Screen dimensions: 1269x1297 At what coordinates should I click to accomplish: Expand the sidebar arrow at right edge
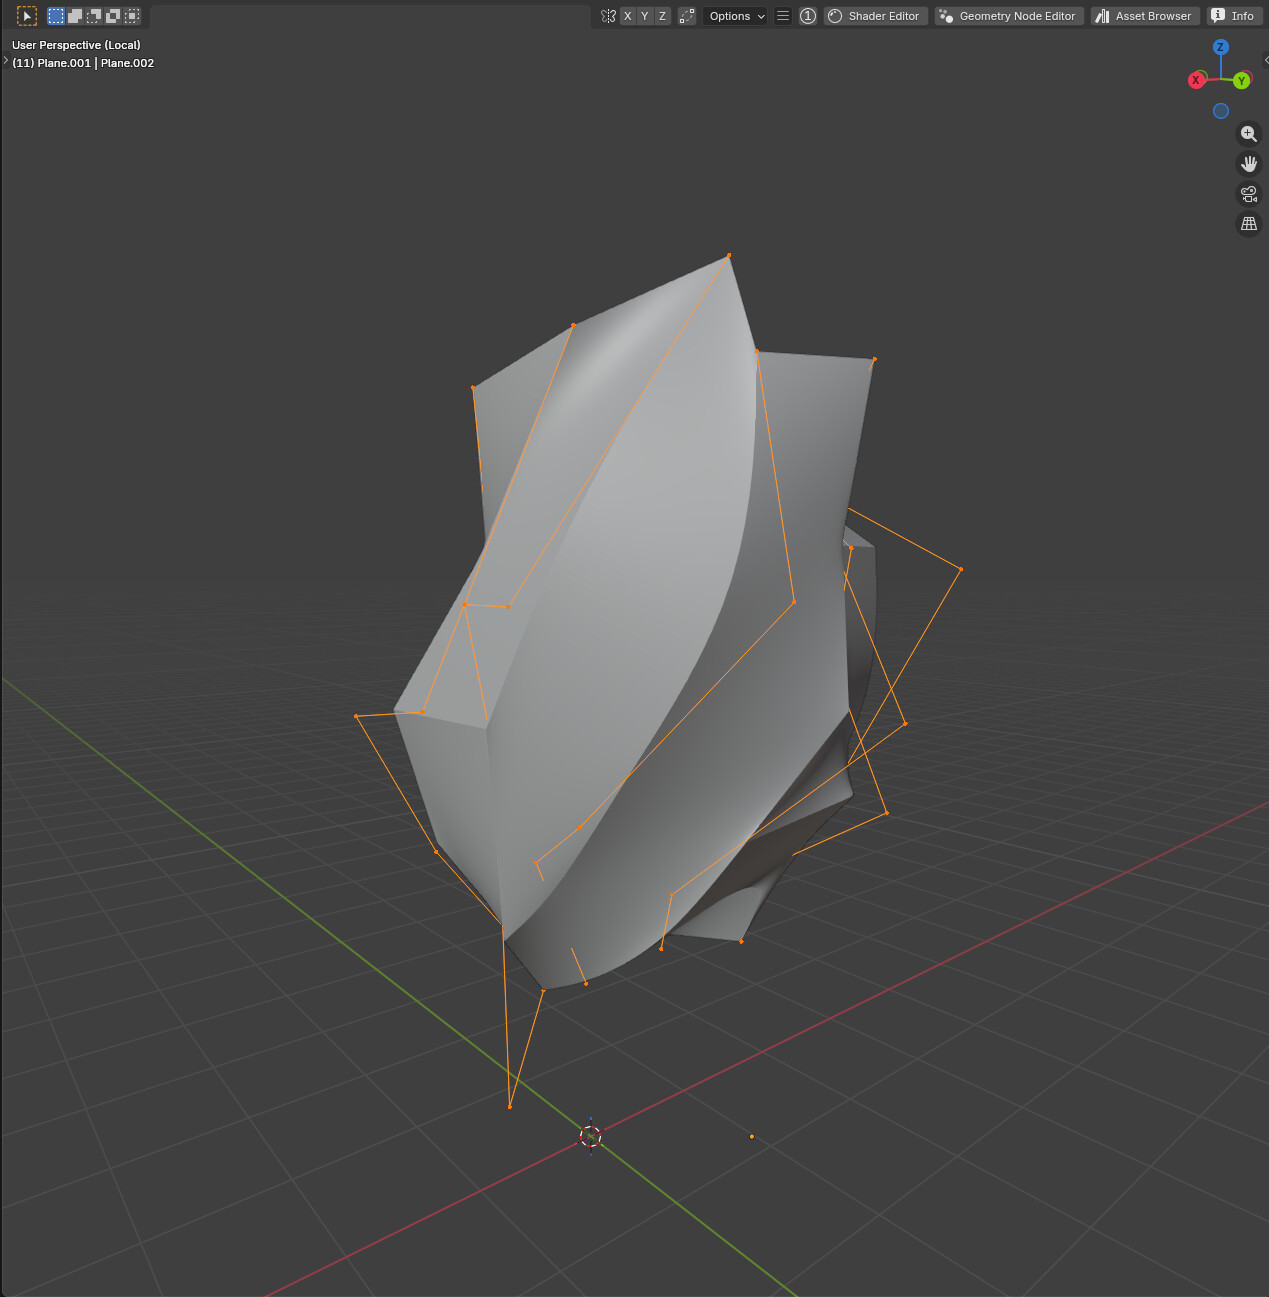click(1266, 60)
